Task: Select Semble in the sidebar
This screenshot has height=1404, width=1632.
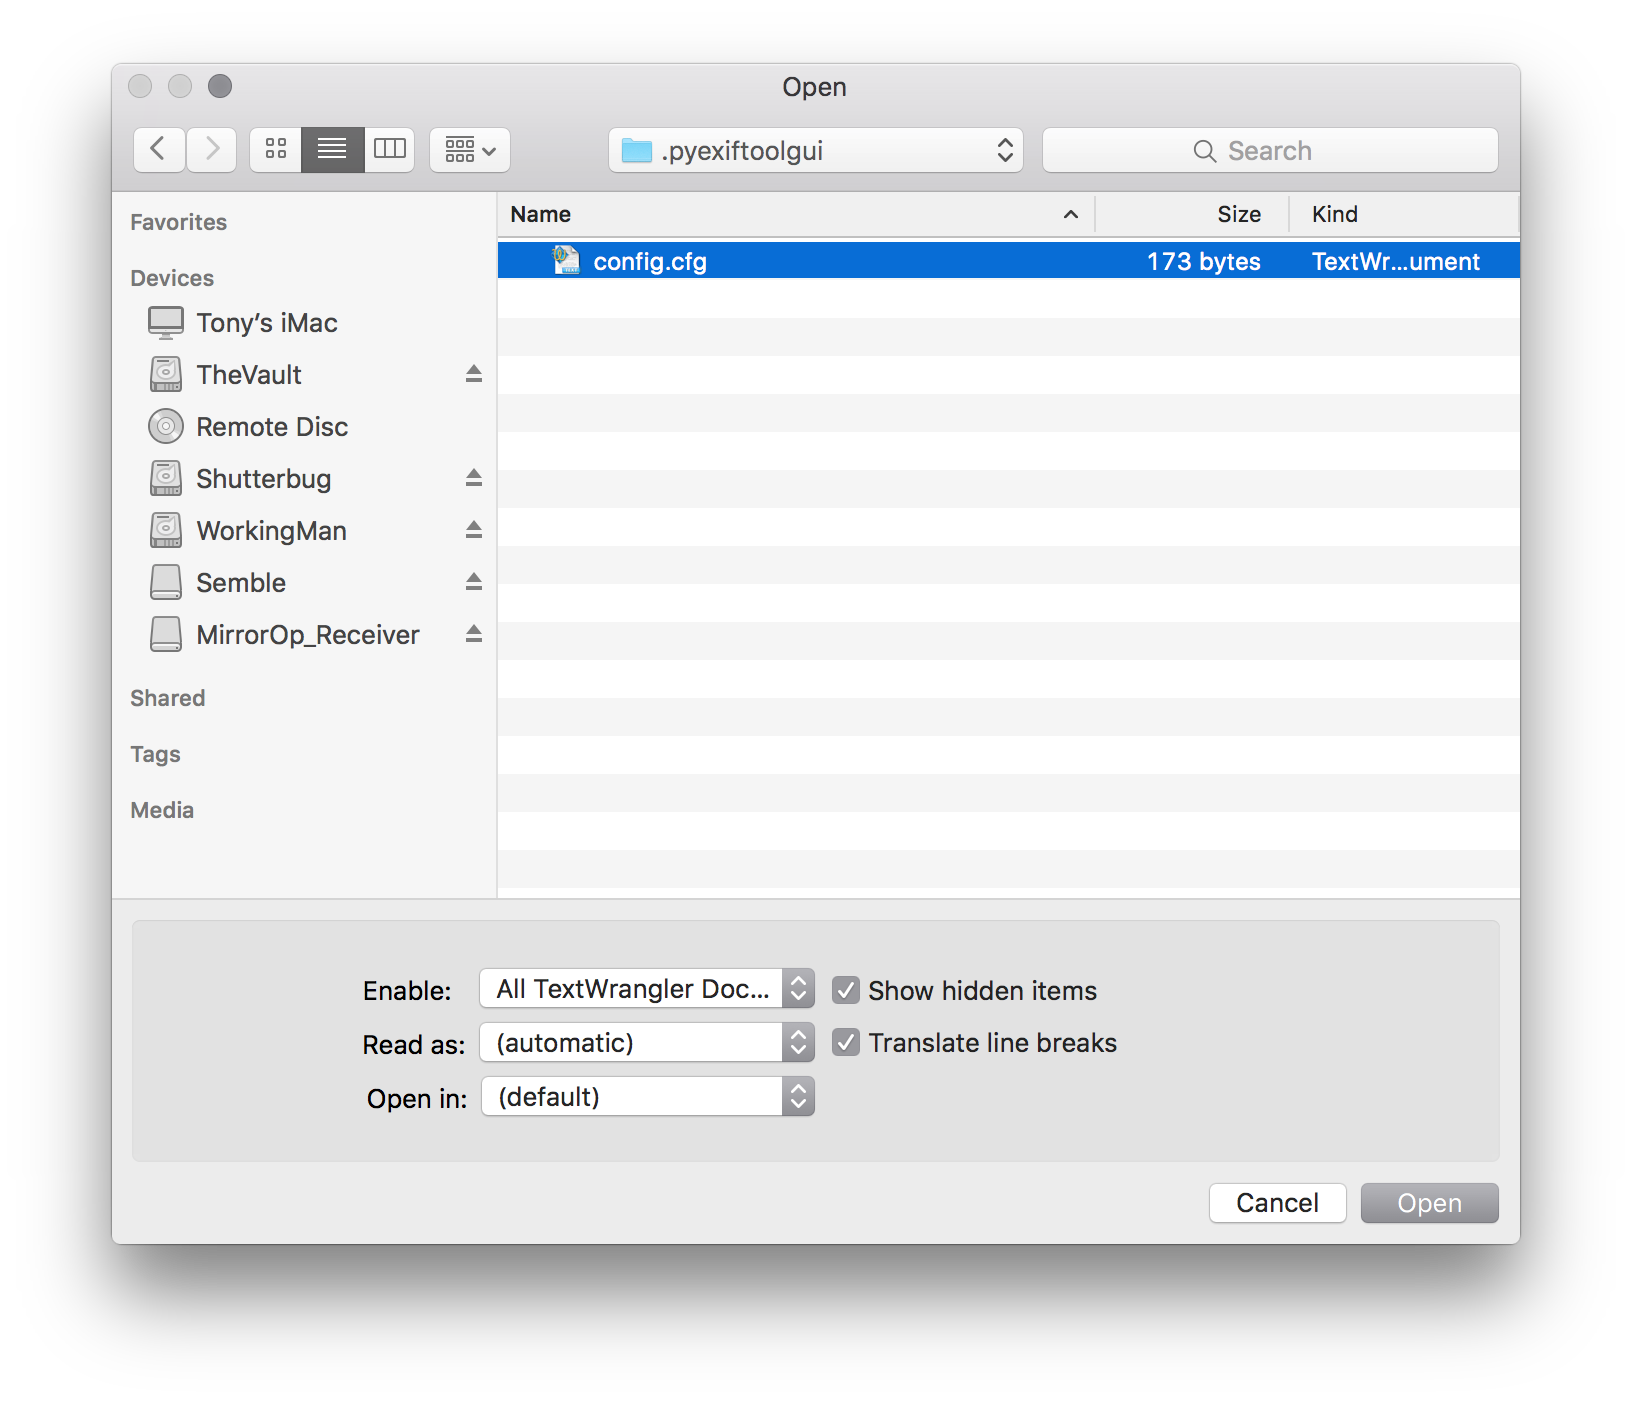Action: 304,583
